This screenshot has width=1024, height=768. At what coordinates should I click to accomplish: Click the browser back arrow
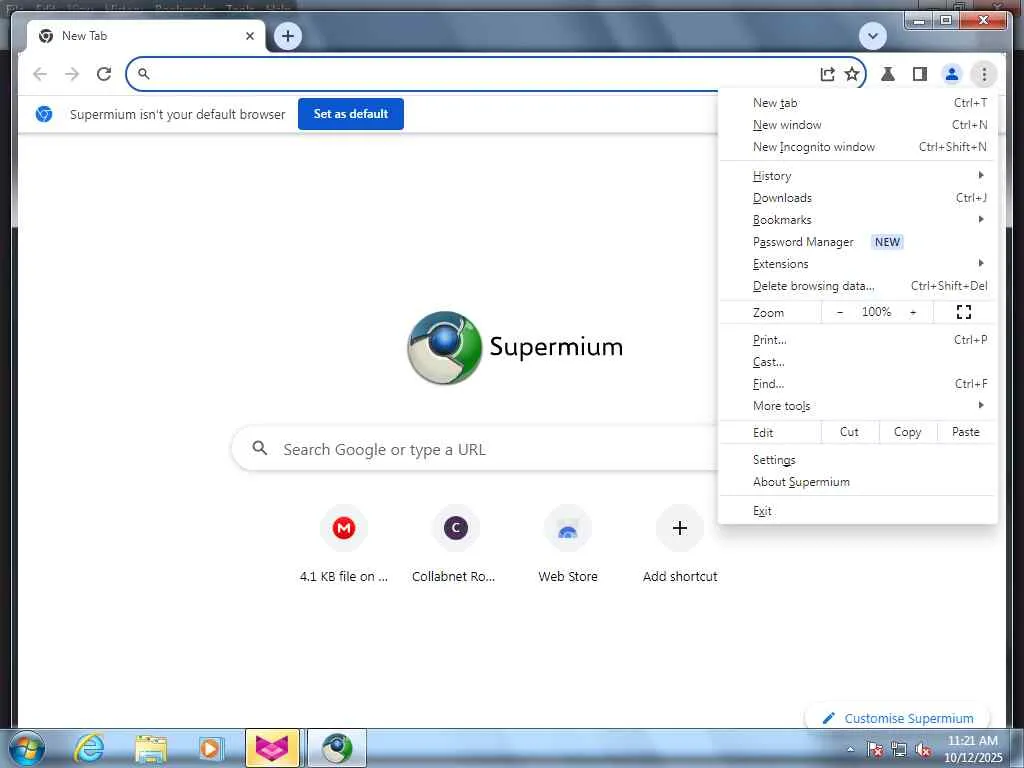40,74
